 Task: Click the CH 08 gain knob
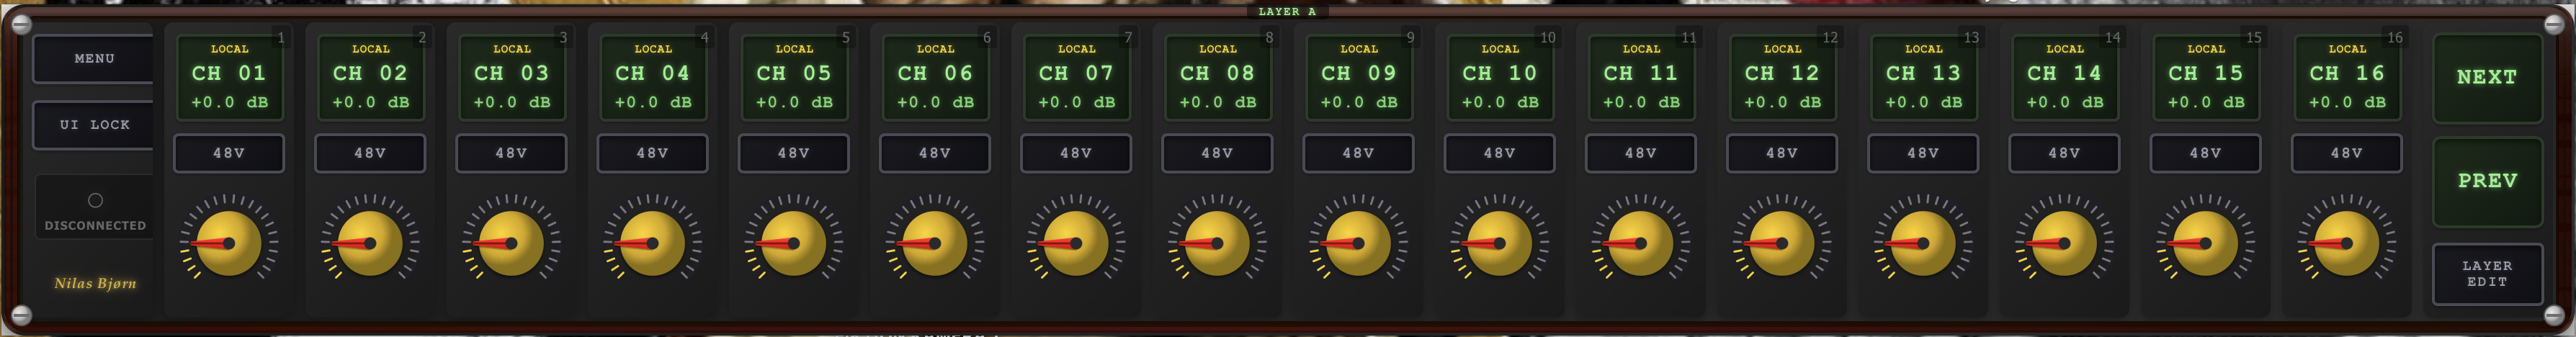(x=1217, y=243)
